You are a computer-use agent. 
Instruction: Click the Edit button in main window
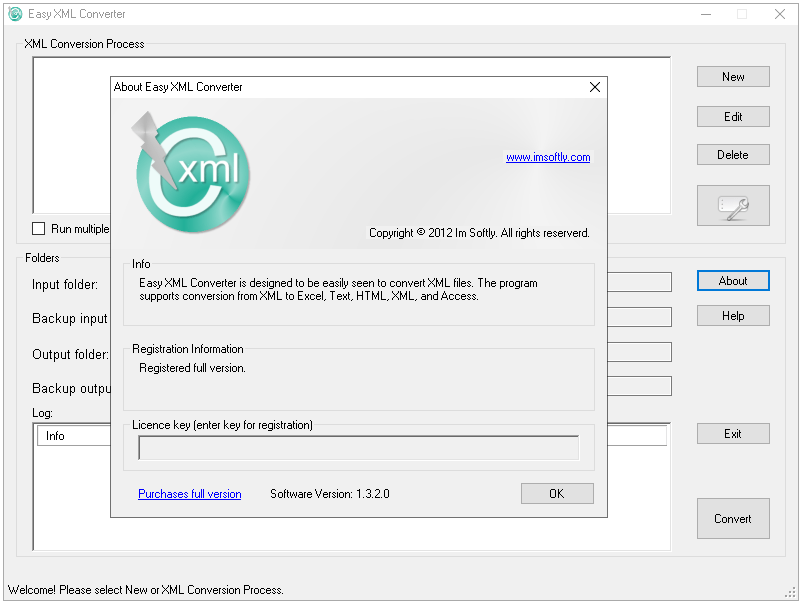[x=733, y=117]
